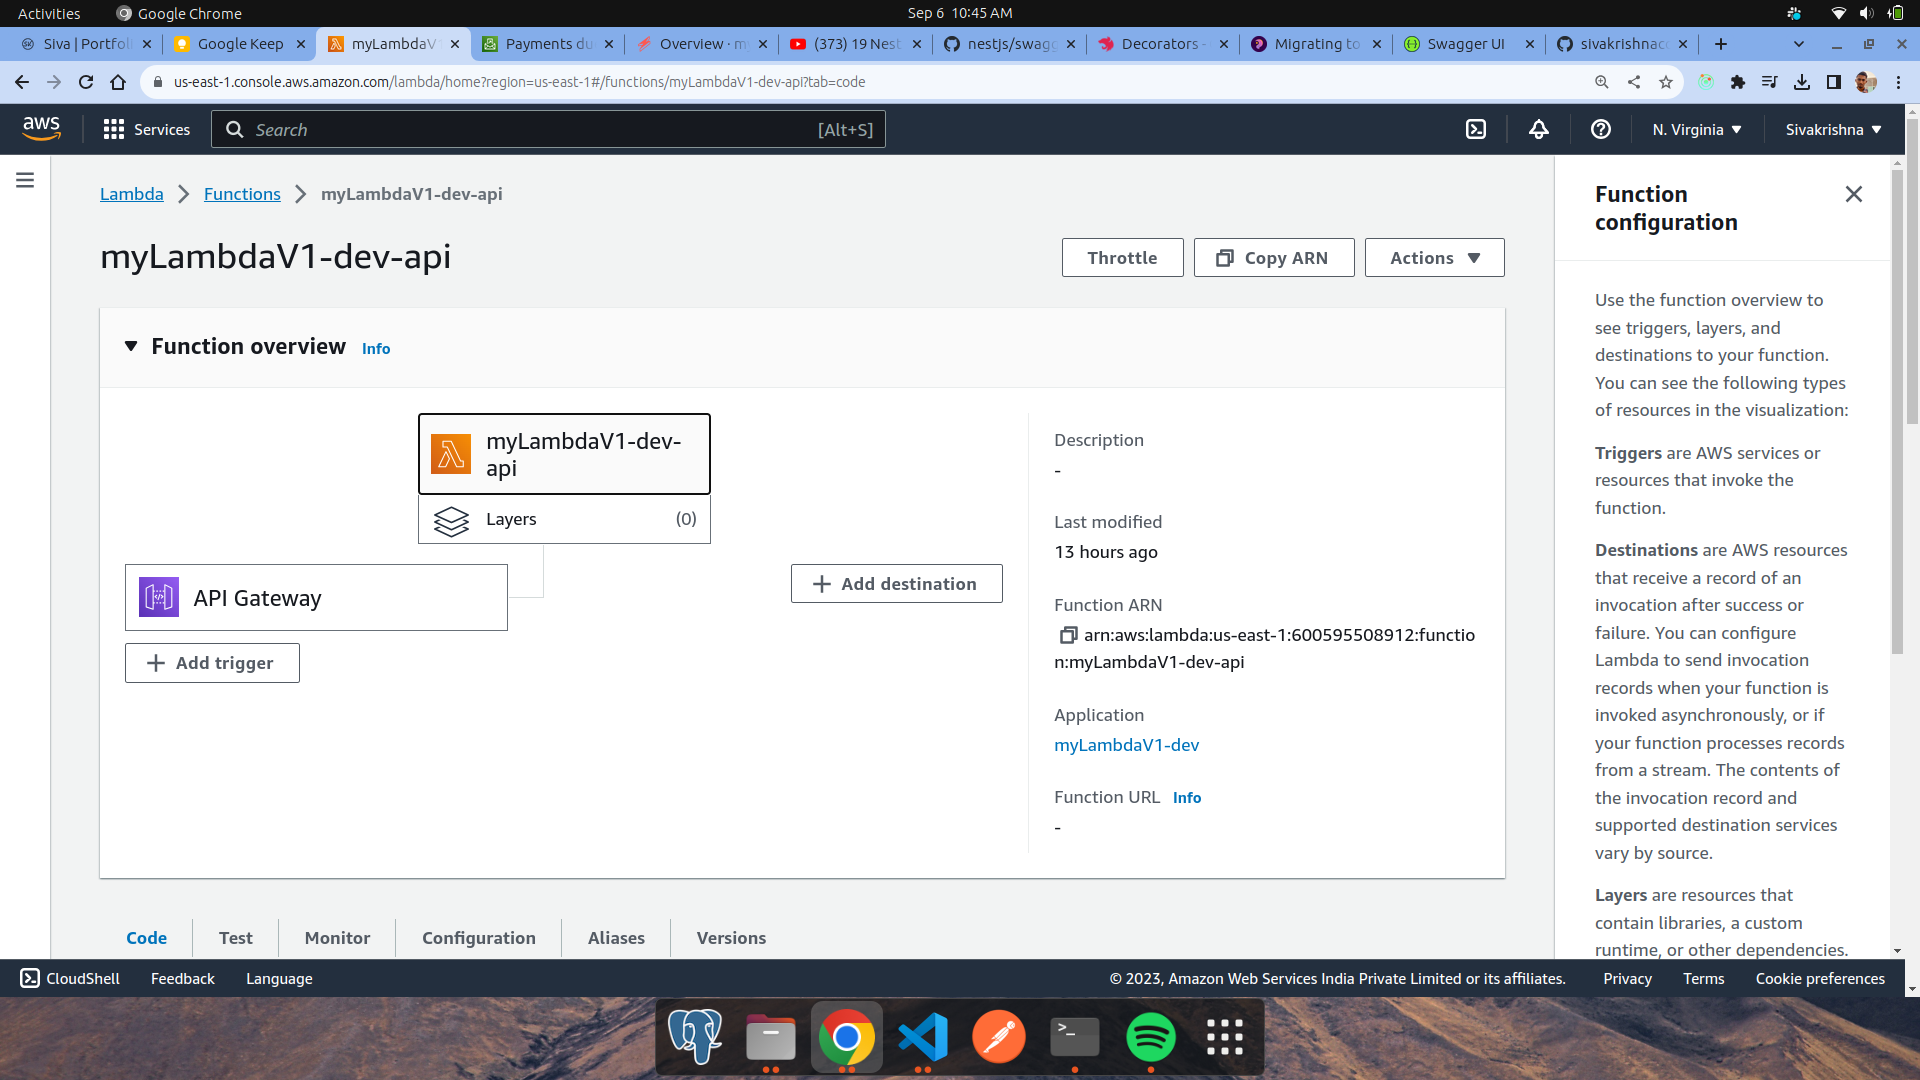Click the API Gateway trigger icon
The image size is (1920, 1080).
click(x=158, y=597)
